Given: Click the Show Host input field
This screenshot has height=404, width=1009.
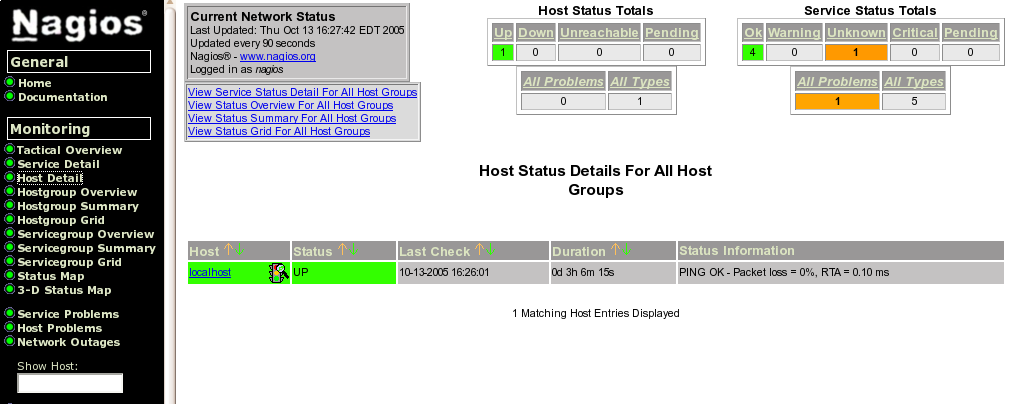Looking at the screenshot, I should (x=70, y=383).
